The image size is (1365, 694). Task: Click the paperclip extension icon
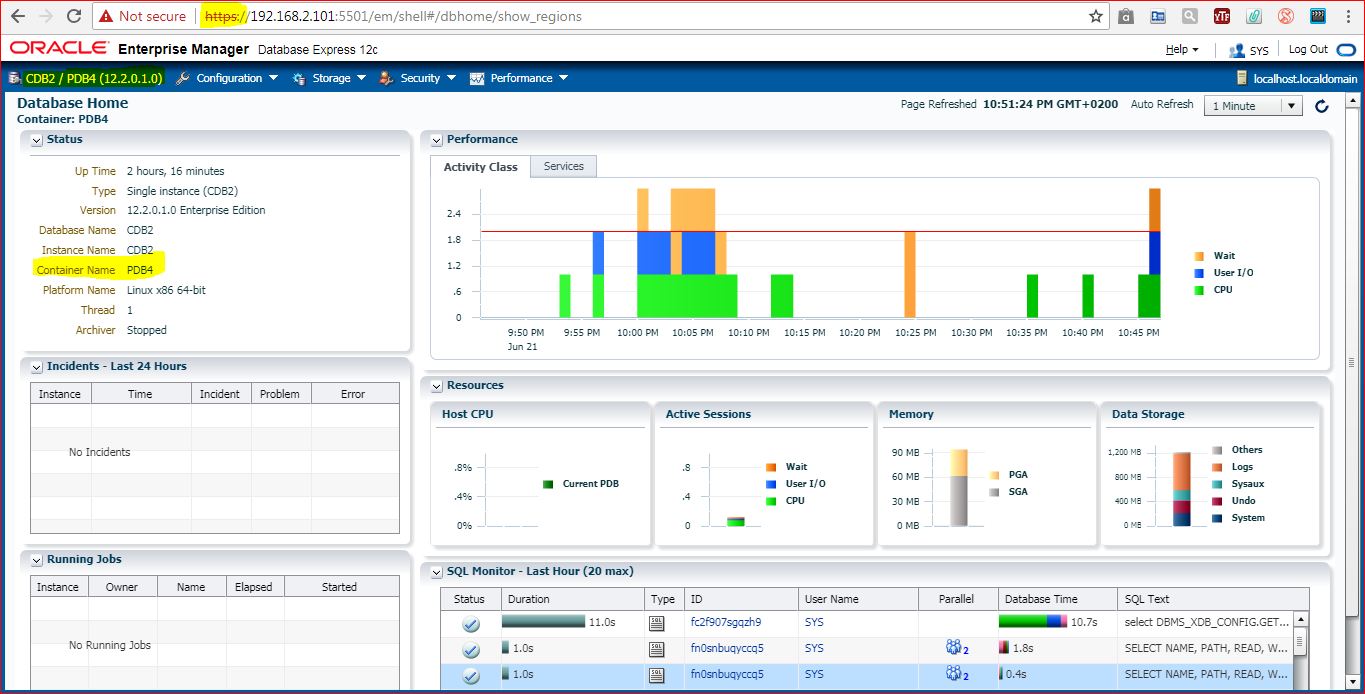coord(1254,16)
